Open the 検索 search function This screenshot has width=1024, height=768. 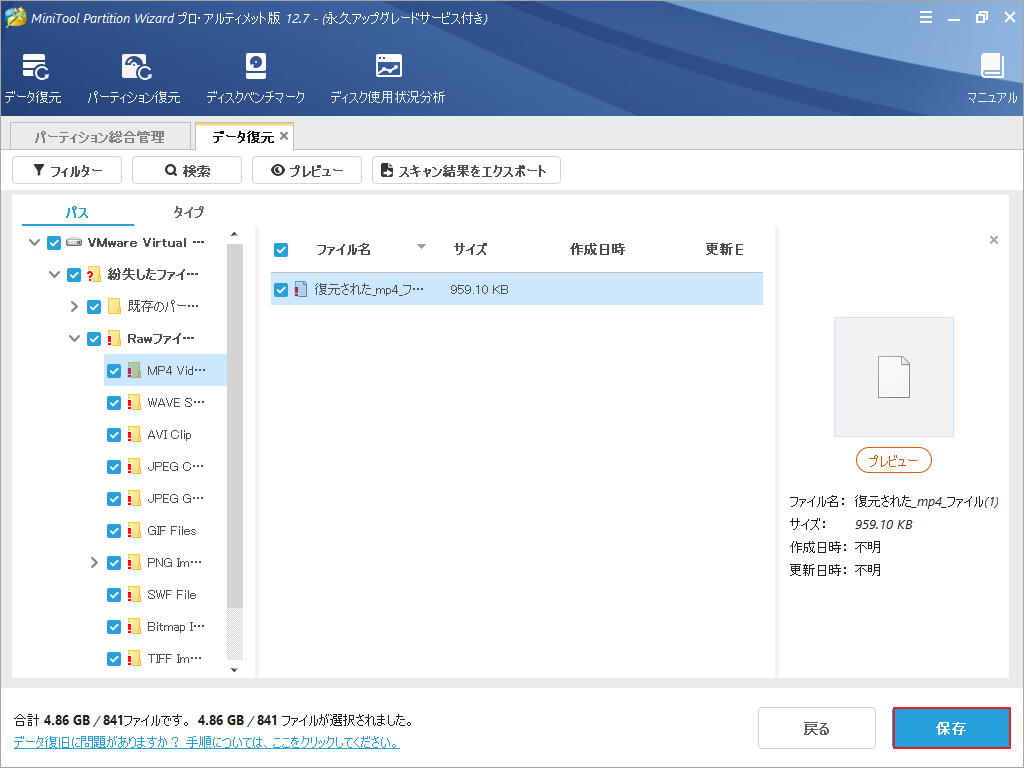coord(186,170)
